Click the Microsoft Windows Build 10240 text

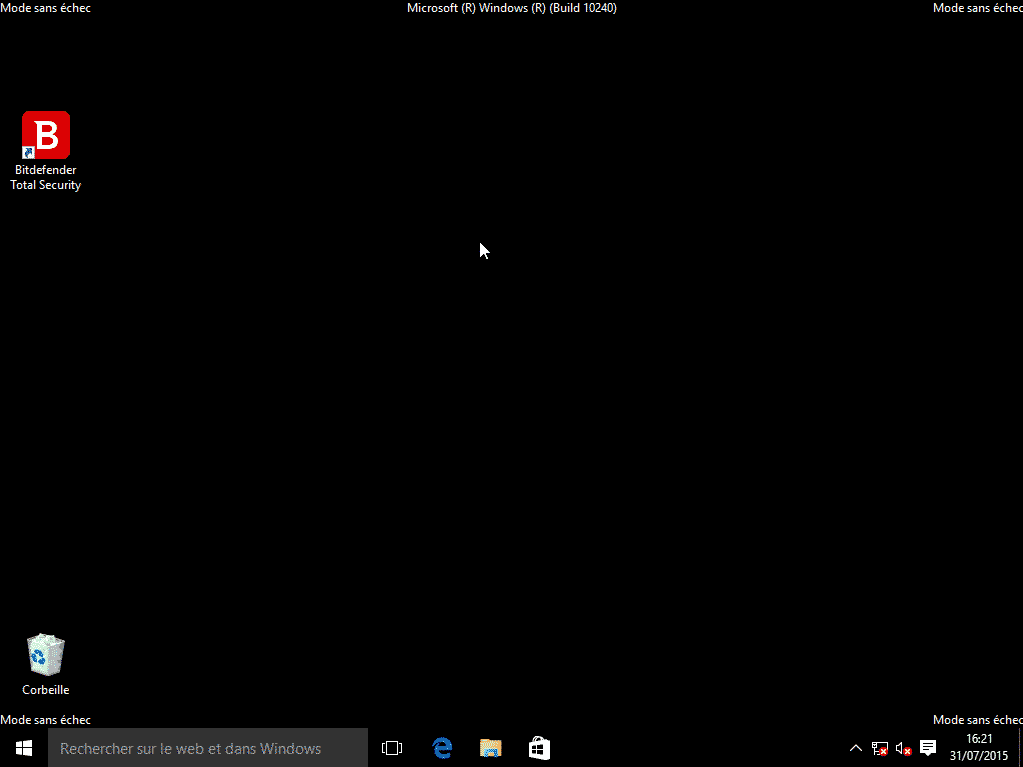click(511, 8)
